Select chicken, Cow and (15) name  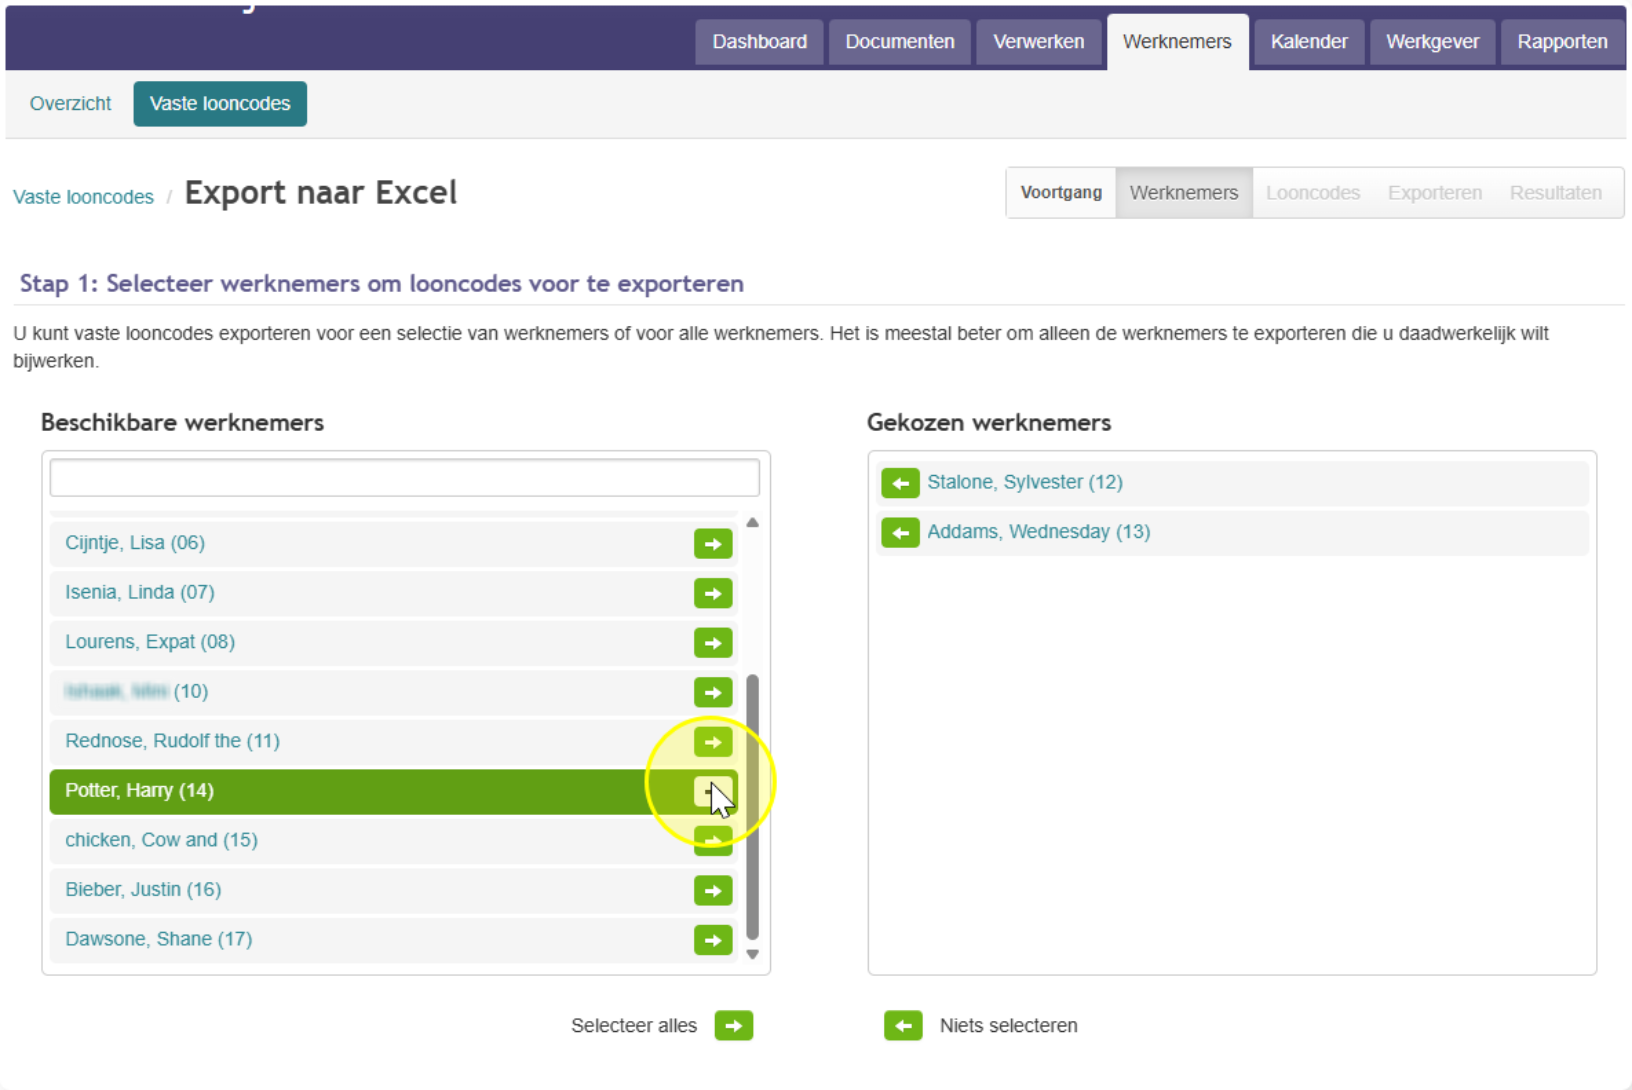[x=161, y=840]
